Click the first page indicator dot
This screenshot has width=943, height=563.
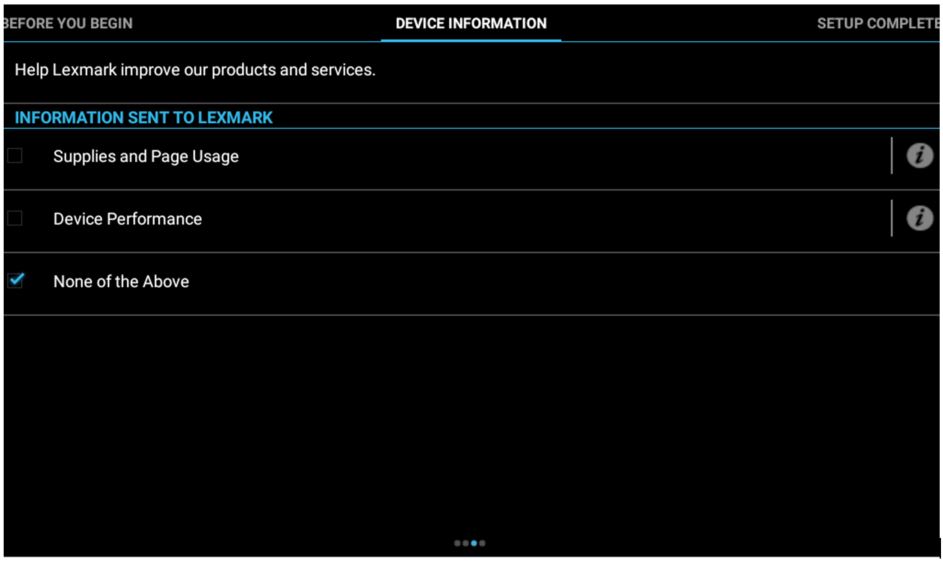tap(457, 543)
